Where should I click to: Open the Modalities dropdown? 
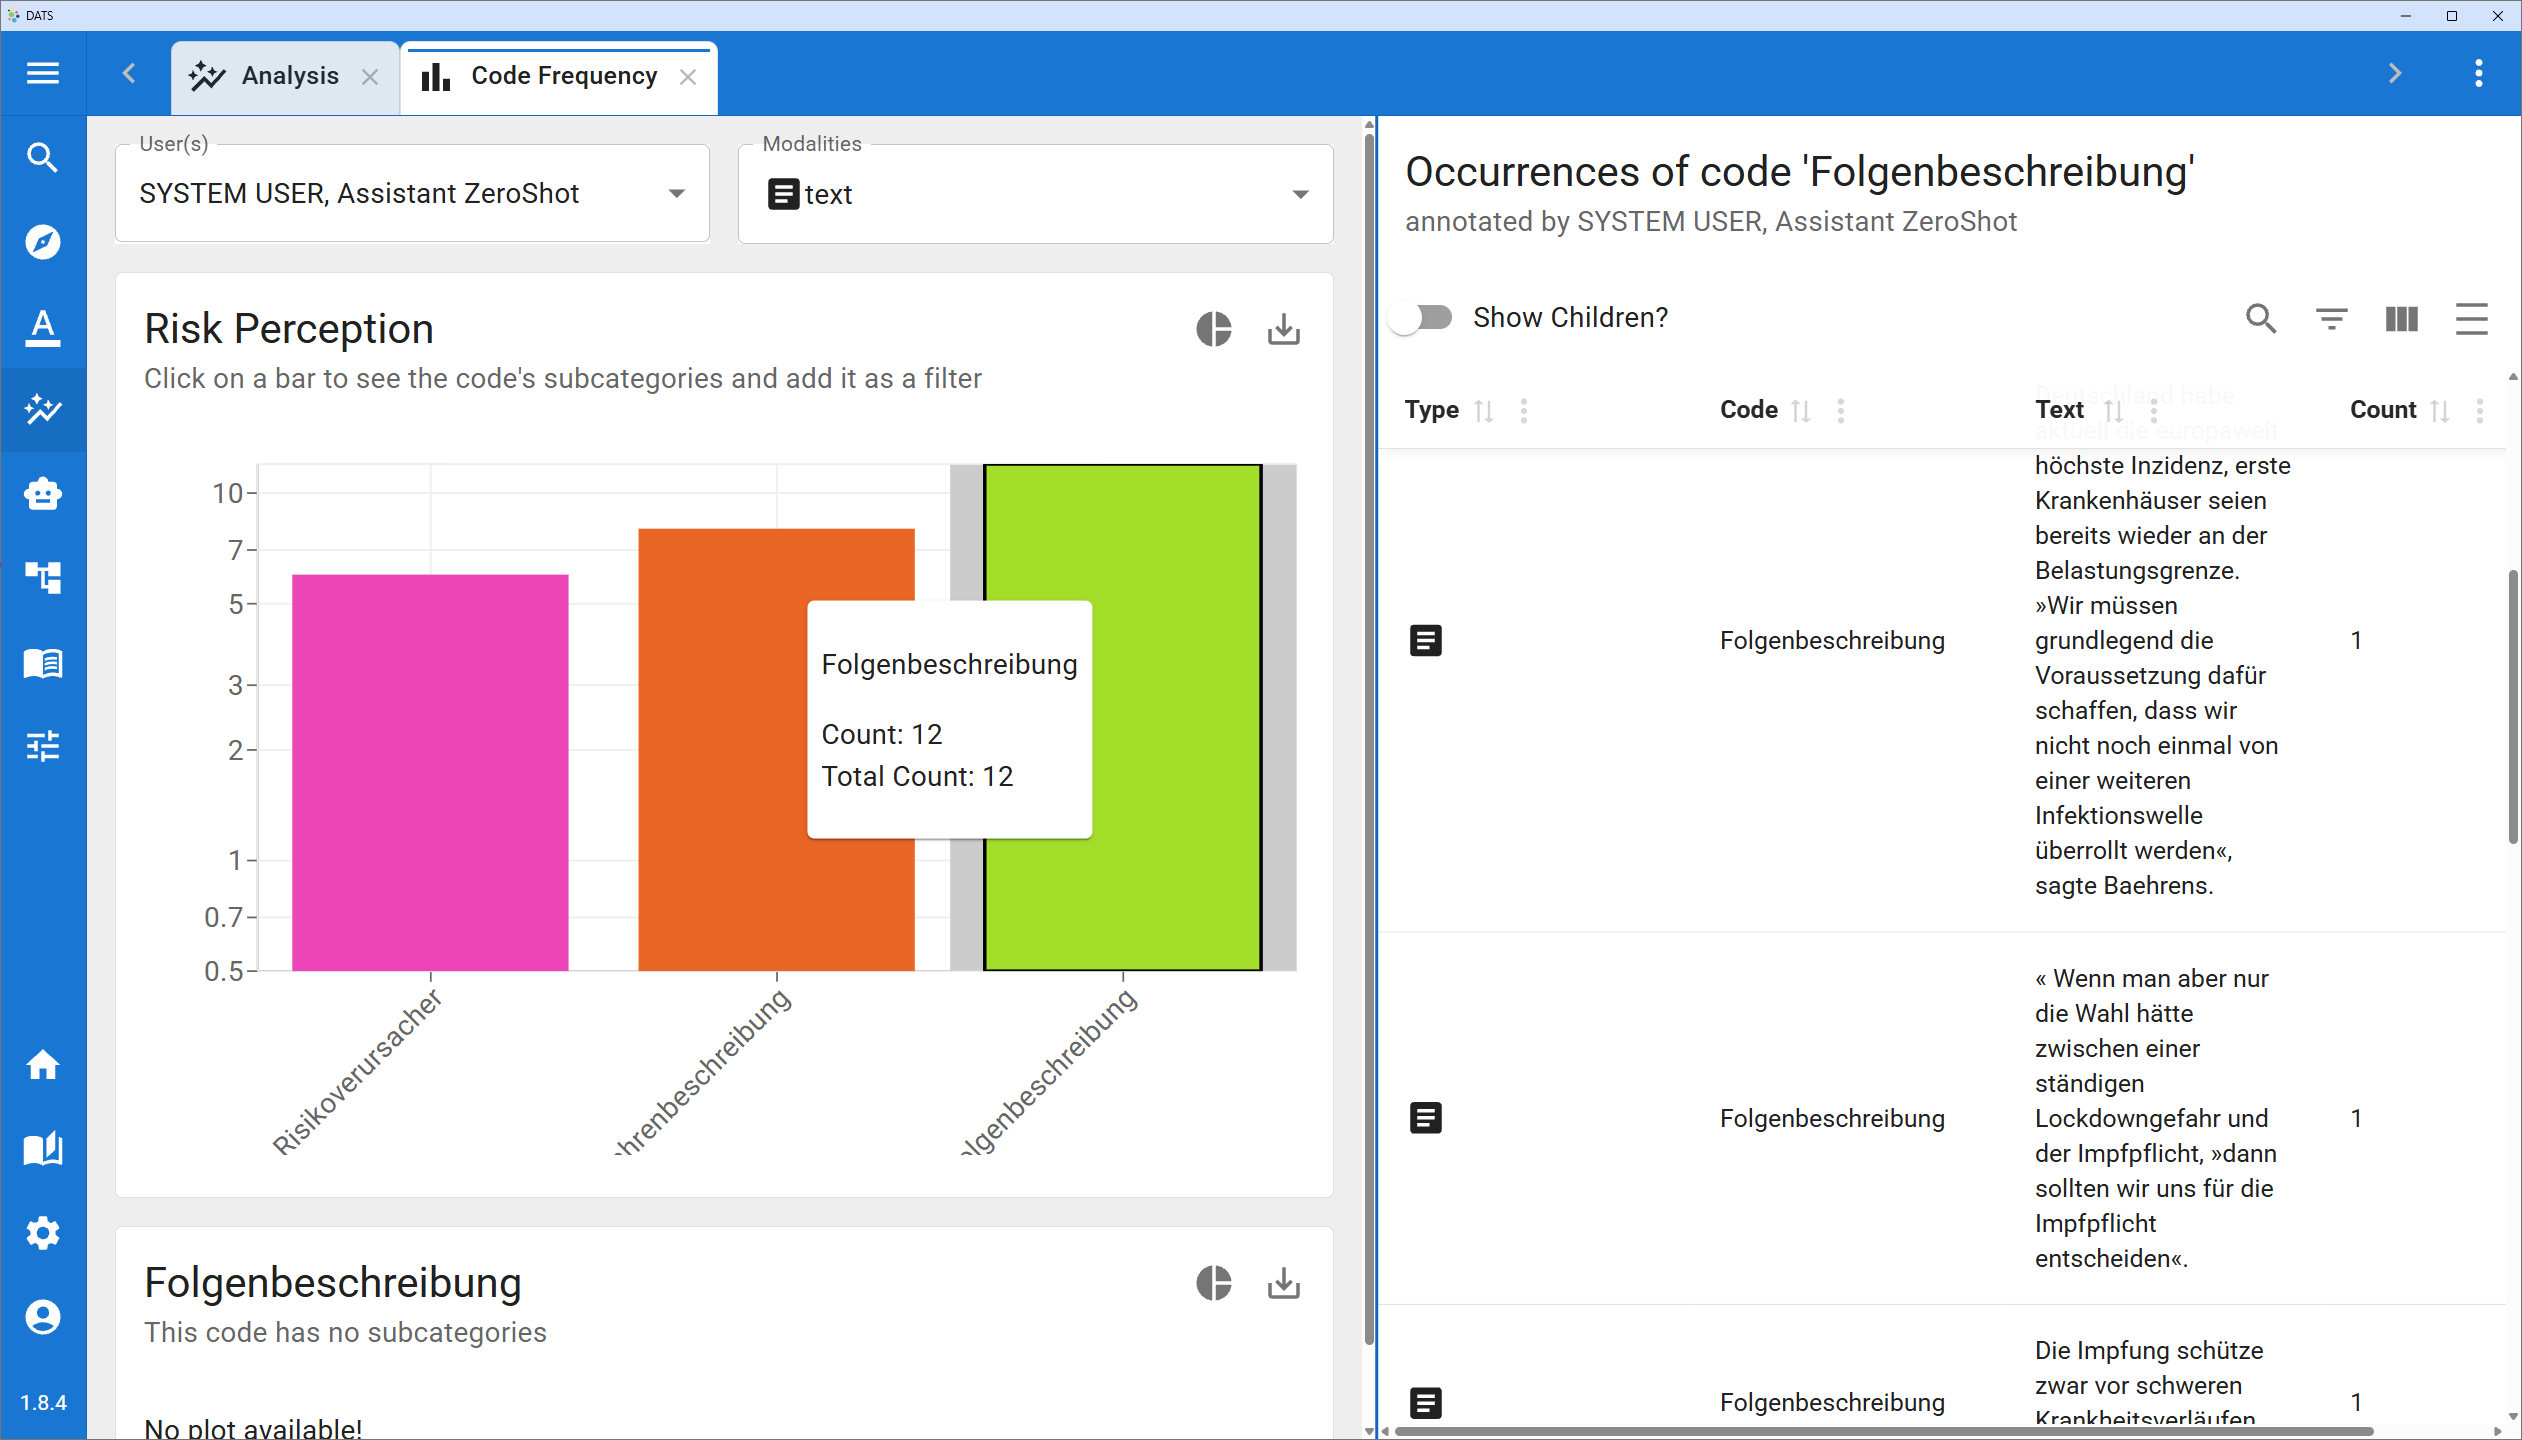click(x=1035, y=193)
